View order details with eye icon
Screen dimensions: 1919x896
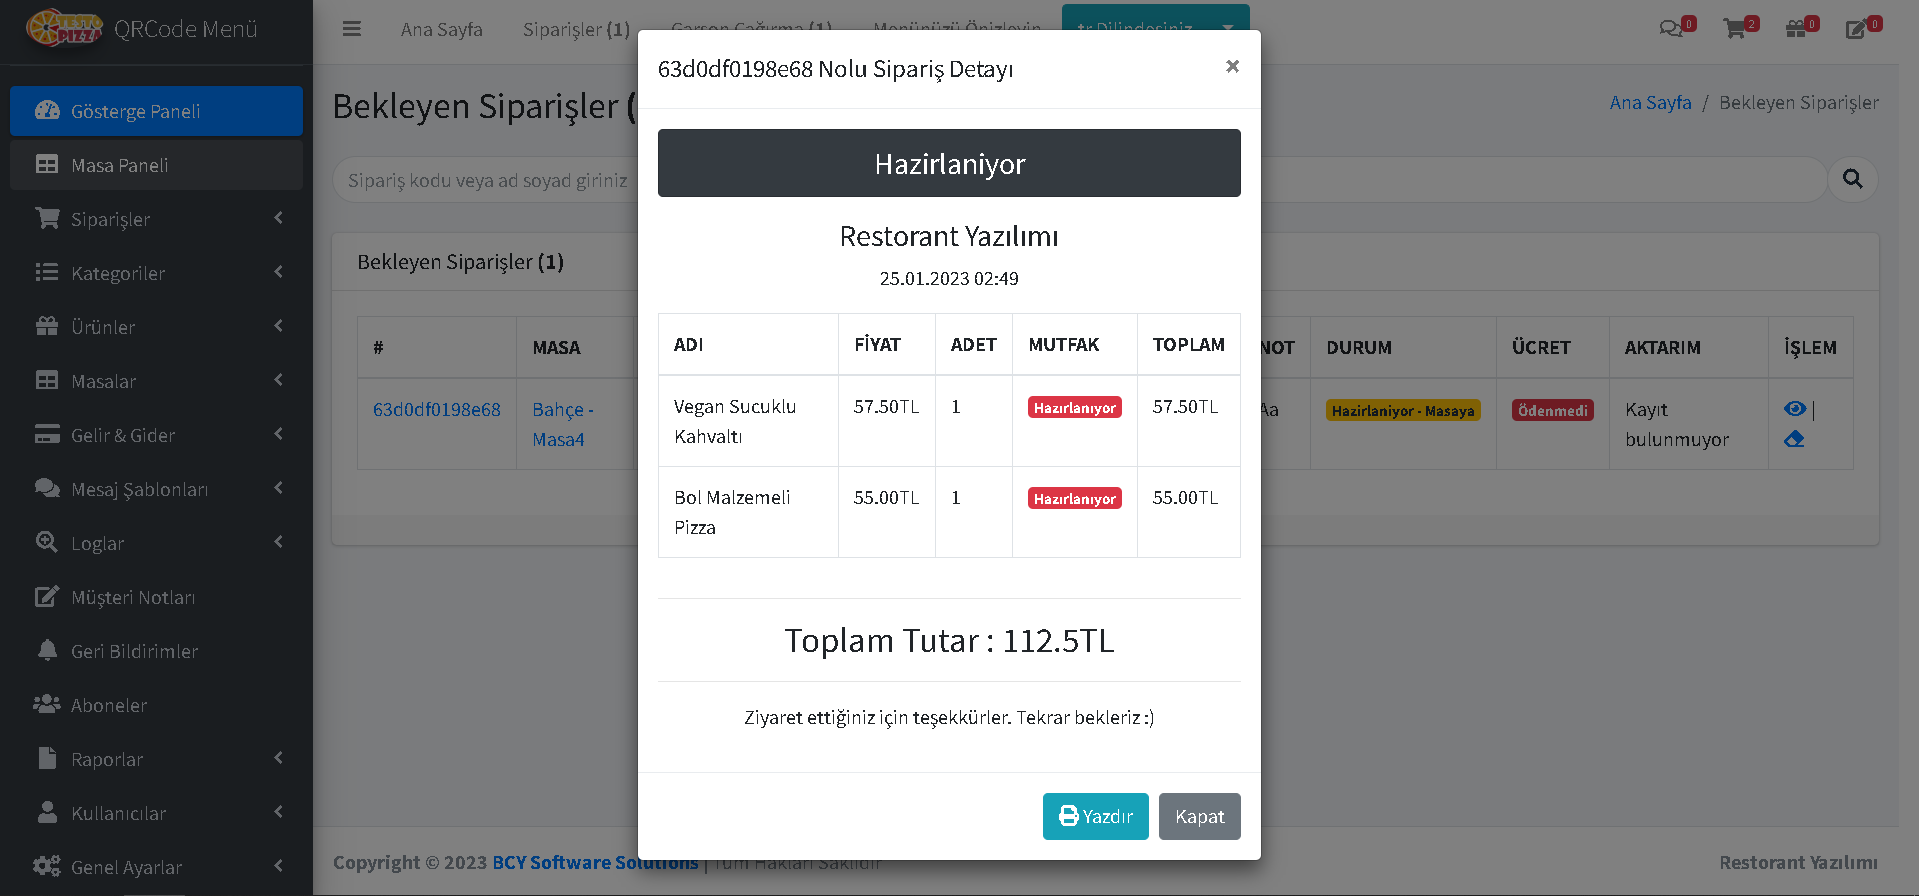(1795, 408)
